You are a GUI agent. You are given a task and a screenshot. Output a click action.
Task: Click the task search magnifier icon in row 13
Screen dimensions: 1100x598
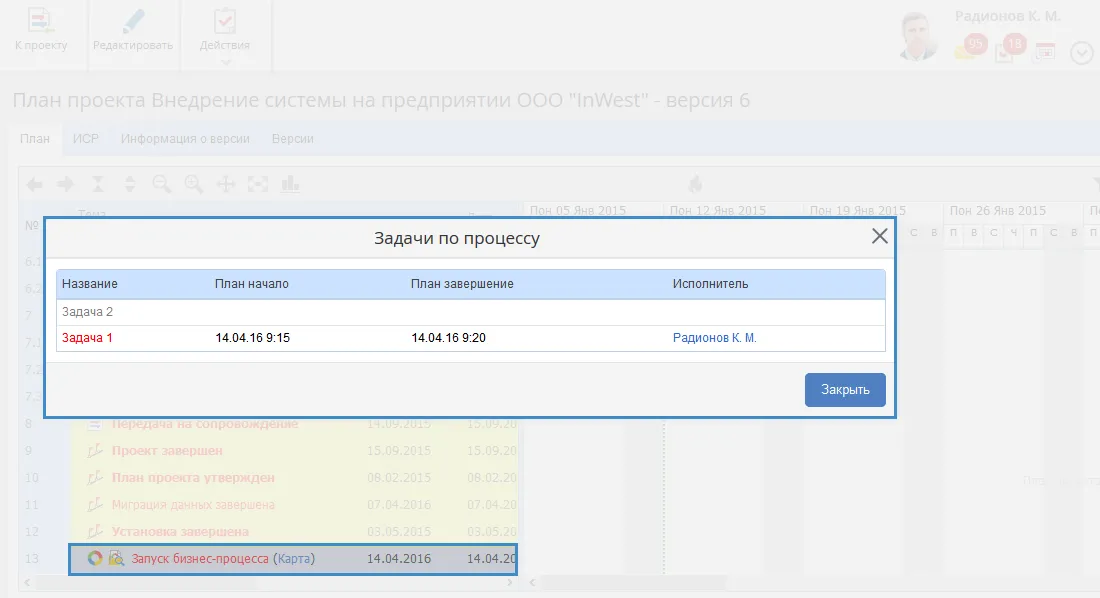pos(116,559)
